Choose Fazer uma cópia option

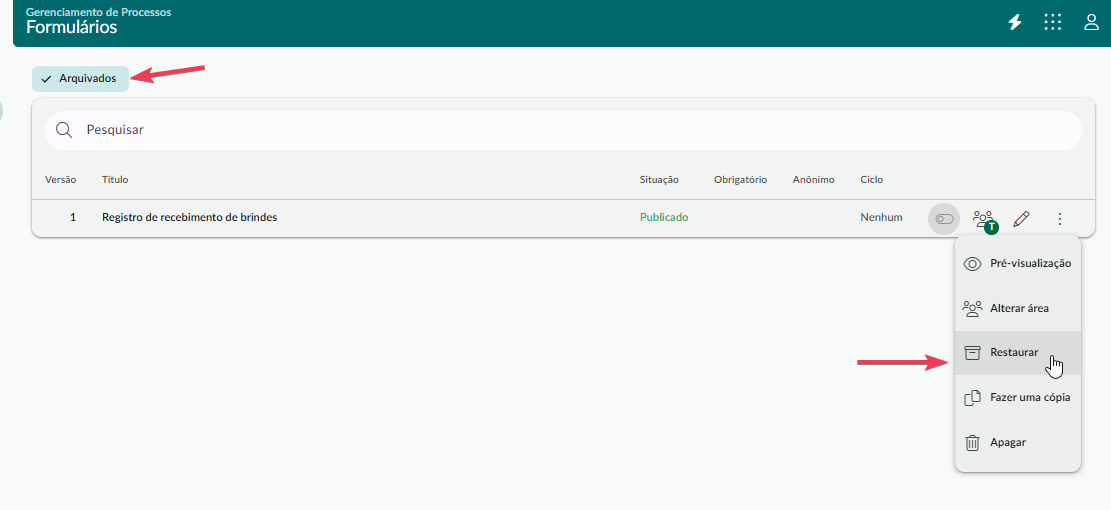(1017, 397)
